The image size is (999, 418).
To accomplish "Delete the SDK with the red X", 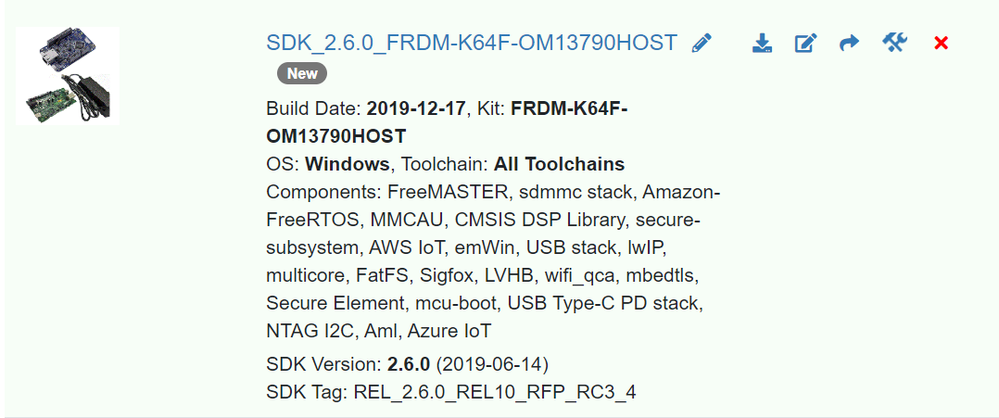I will [940, 43].
